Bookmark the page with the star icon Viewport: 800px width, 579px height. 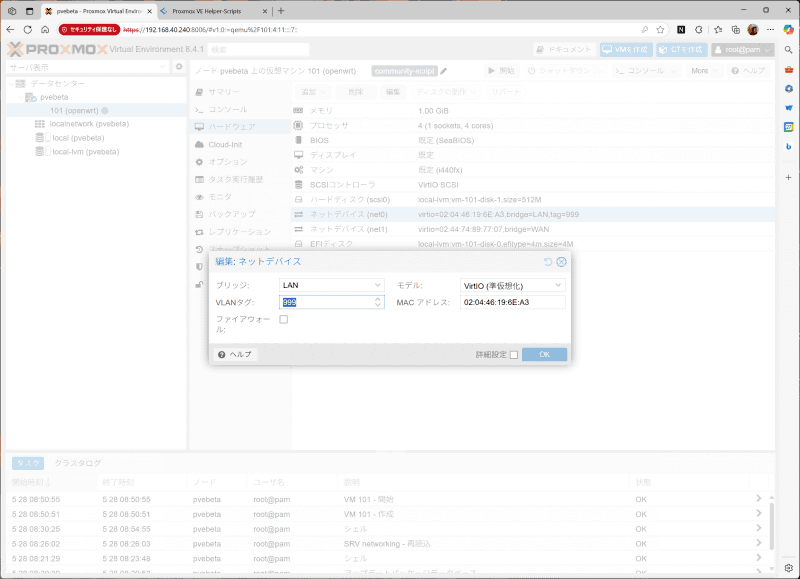click(x=660, y=30)
